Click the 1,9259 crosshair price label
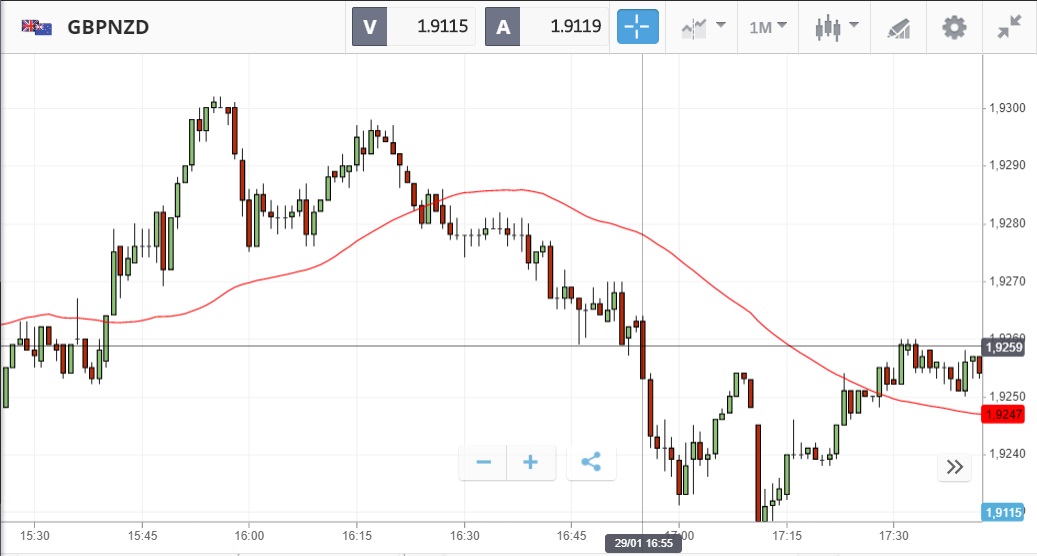Screen dimensions: 1037x556 1003,347
